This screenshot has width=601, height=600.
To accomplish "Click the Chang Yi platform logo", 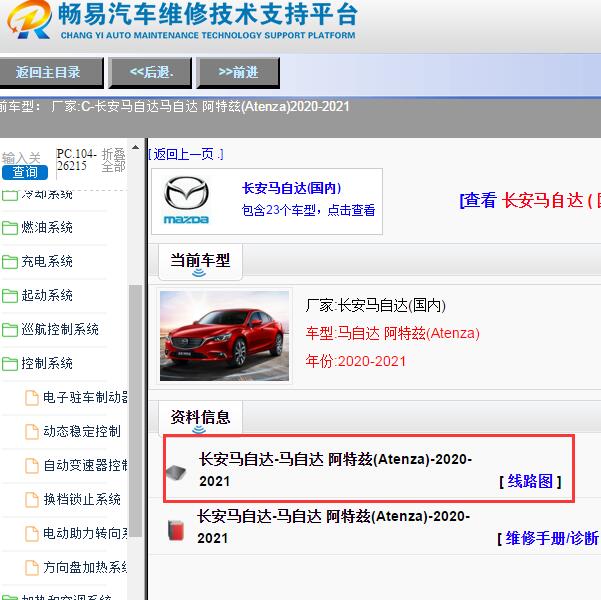I will point(29,19).
